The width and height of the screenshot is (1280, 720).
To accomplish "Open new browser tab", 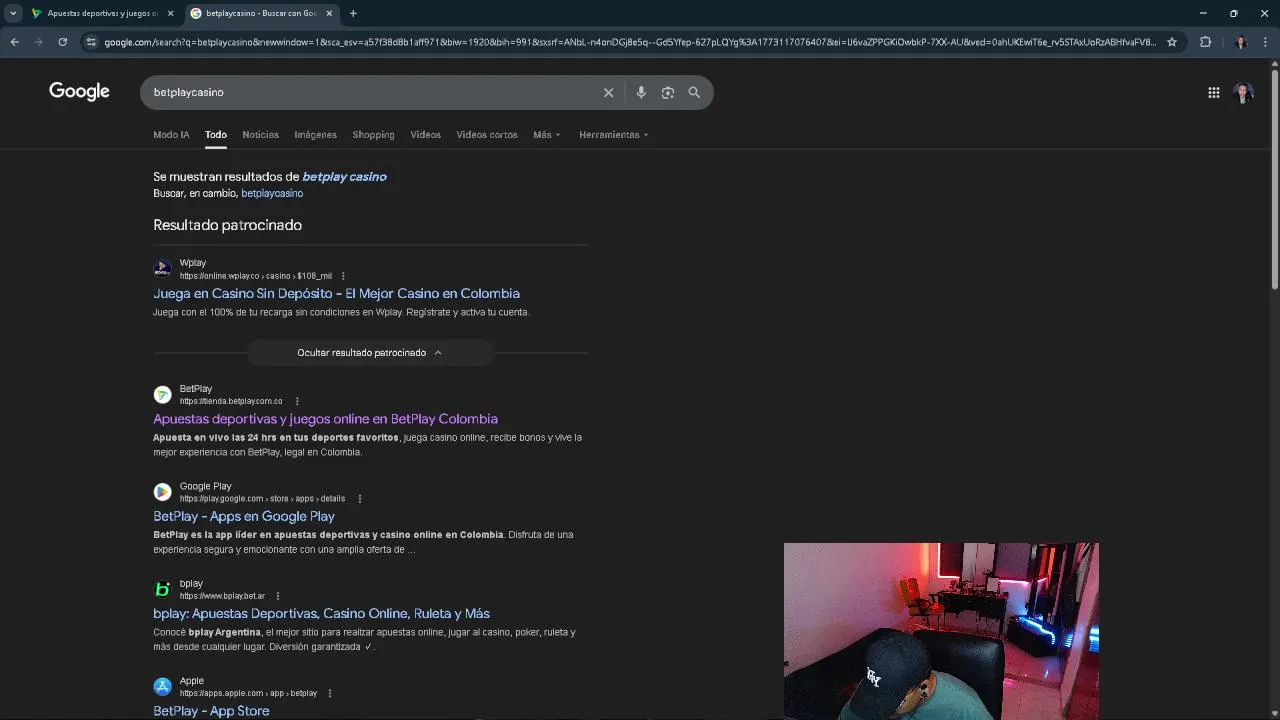I will point(353,13).
